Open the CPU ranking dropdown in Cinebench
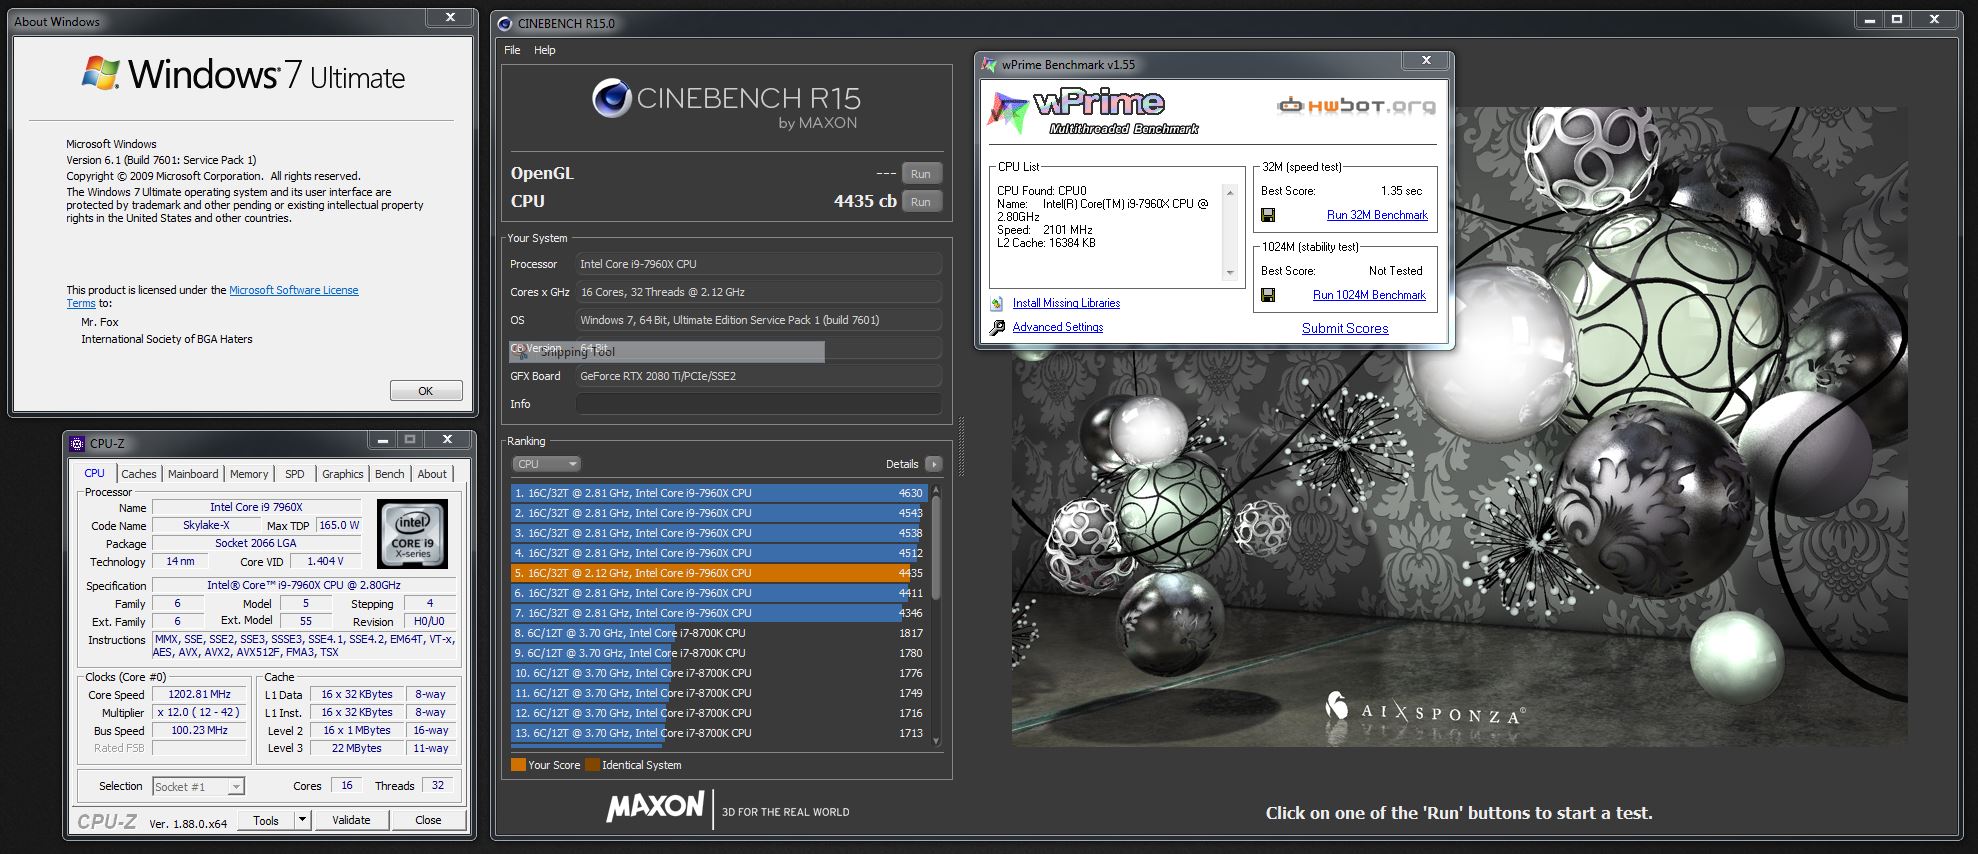This screenshot has width=1978, height=854. [x=546, y=464]
